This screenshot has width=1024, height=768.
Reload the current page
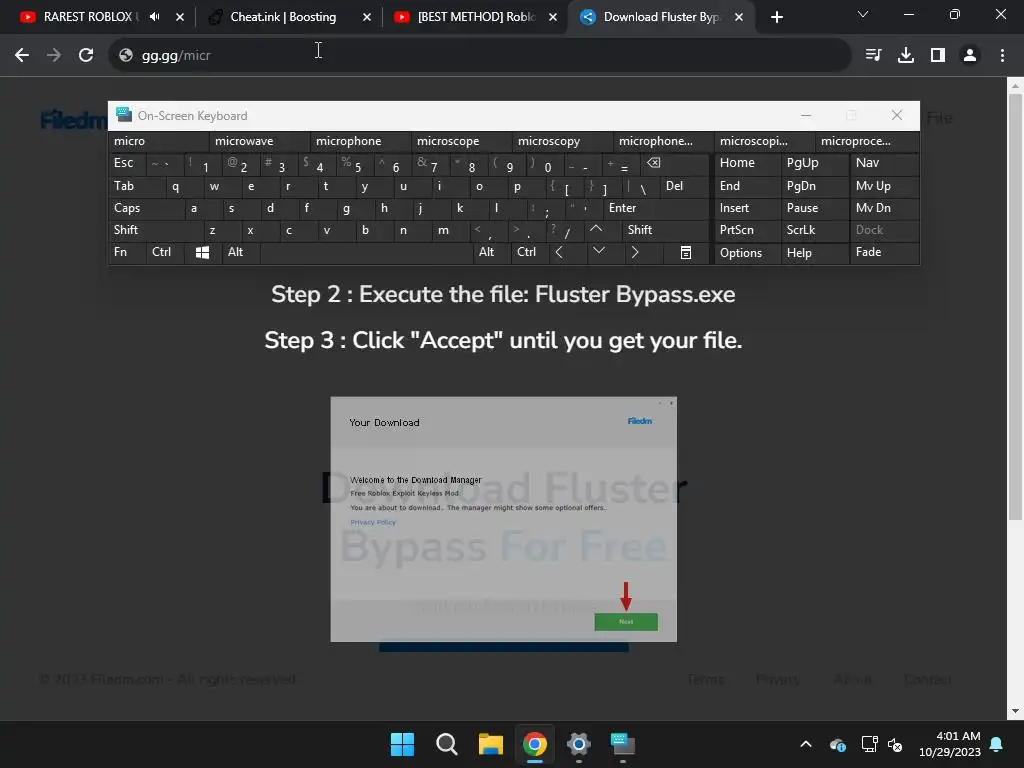pos(86,56)
